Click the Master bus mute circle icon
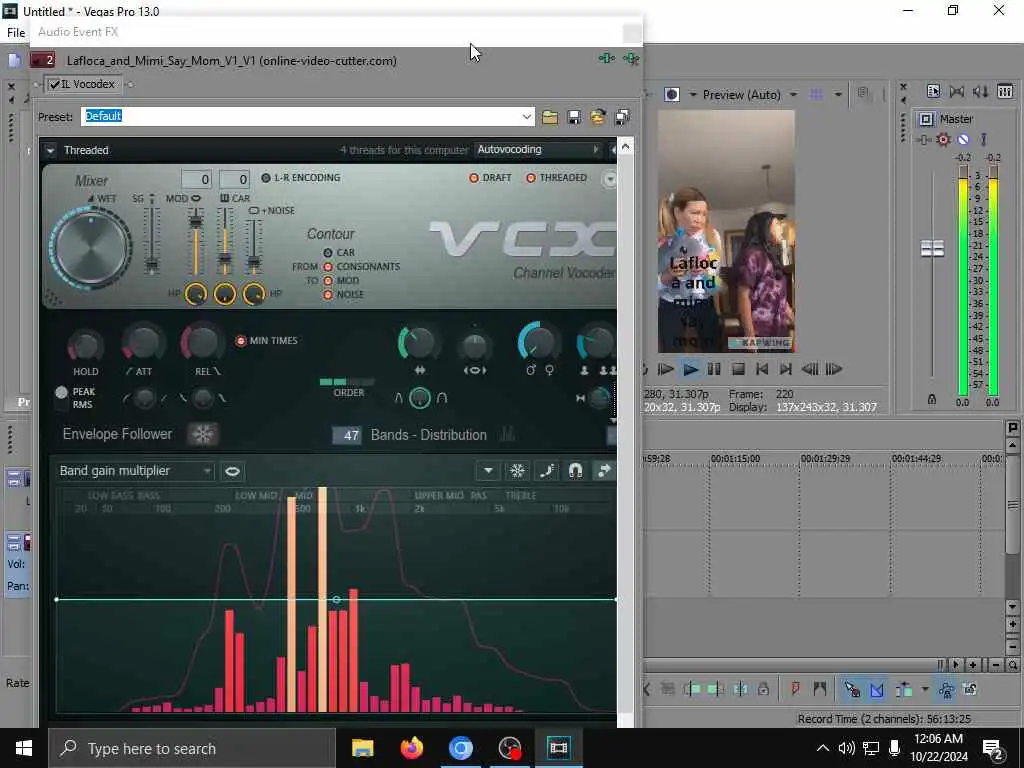This screenshot has width=1024, height=768. pyautogui.click(x=963, y=139)
